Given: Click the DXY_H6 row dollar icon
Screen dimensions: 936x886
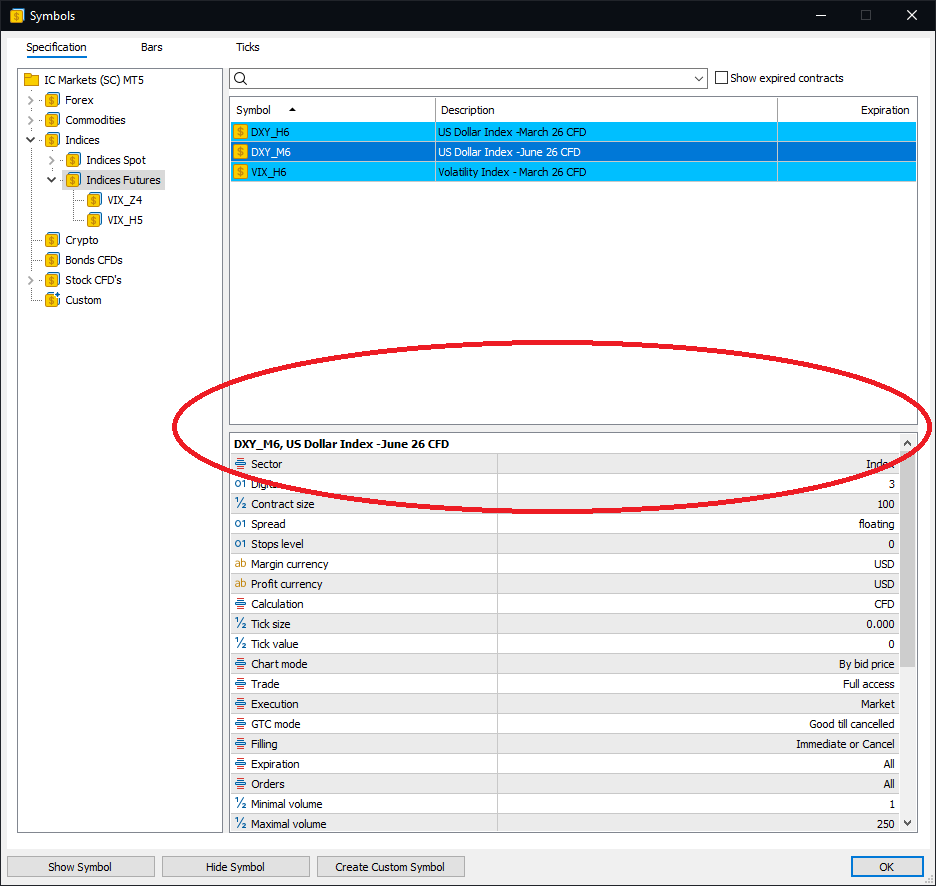Looking at the screenshot, I should pos(241,132).
